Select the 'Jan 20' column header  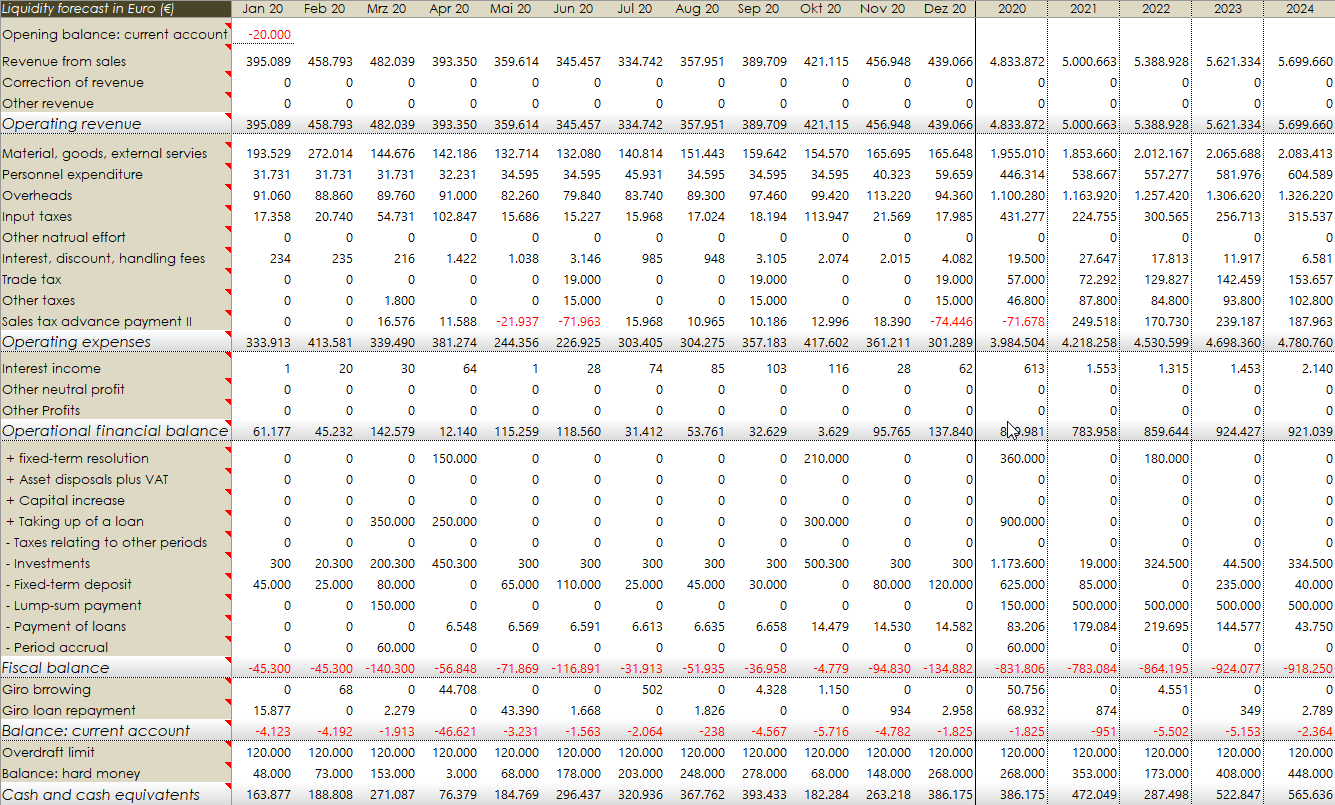pos(263,9)
